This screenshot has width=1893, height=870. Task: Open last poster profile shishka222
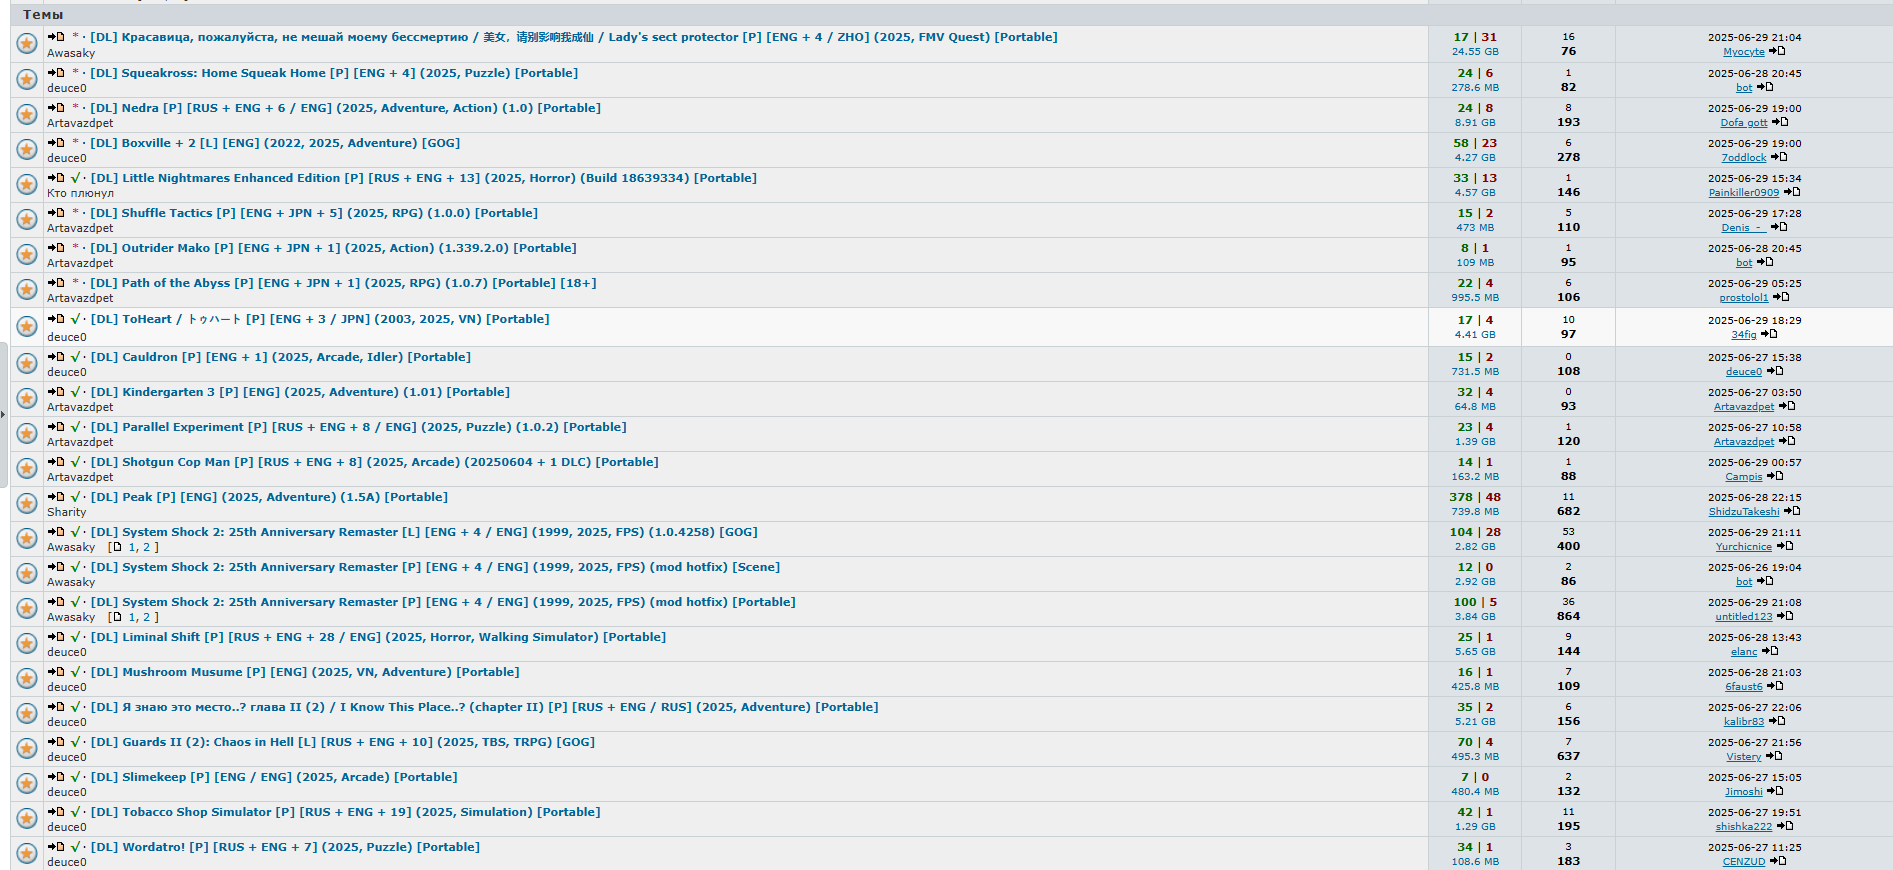[1744, 827]
